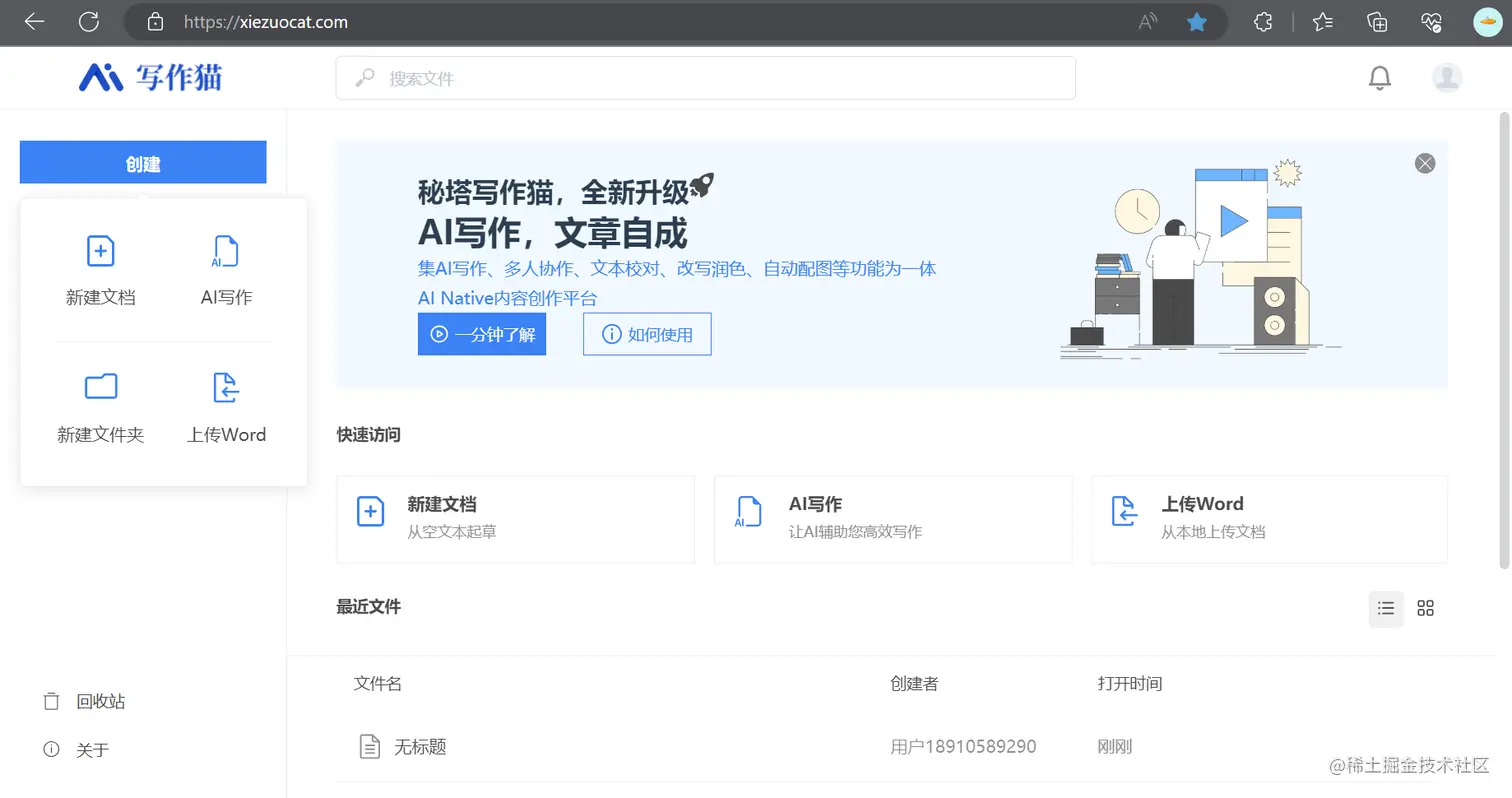
Task: Click the 文件名 column header
Action: click(378, 684)
